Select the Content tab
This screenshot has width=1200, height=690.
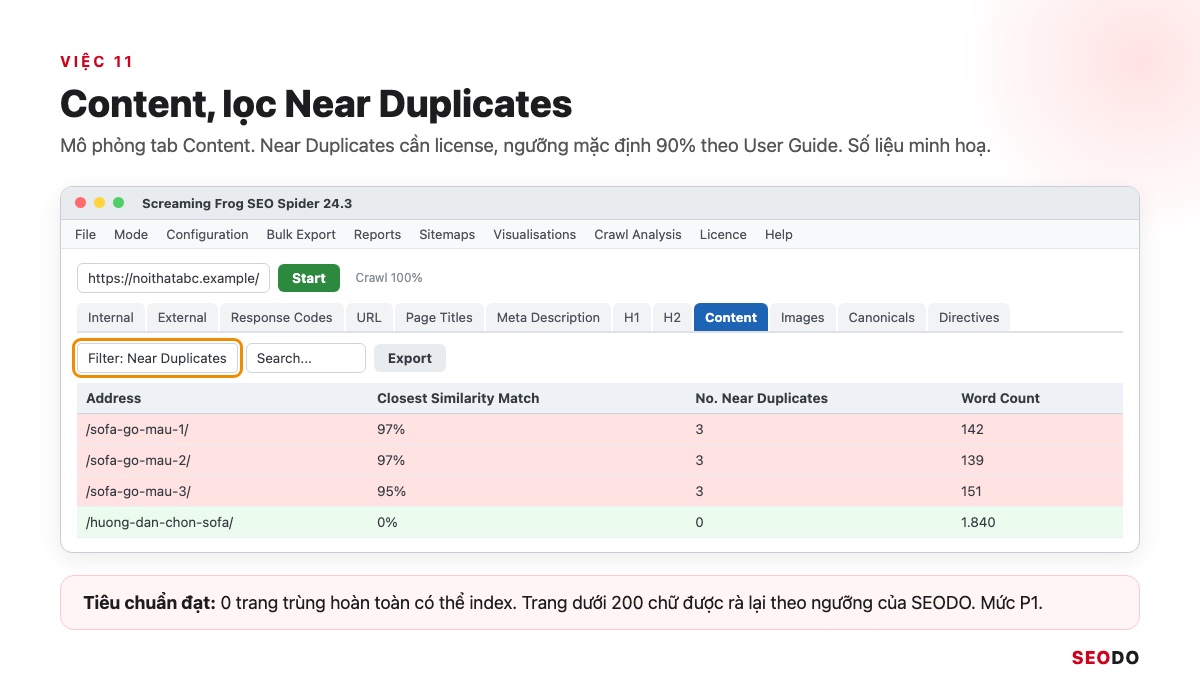click(x=731, y=317)
